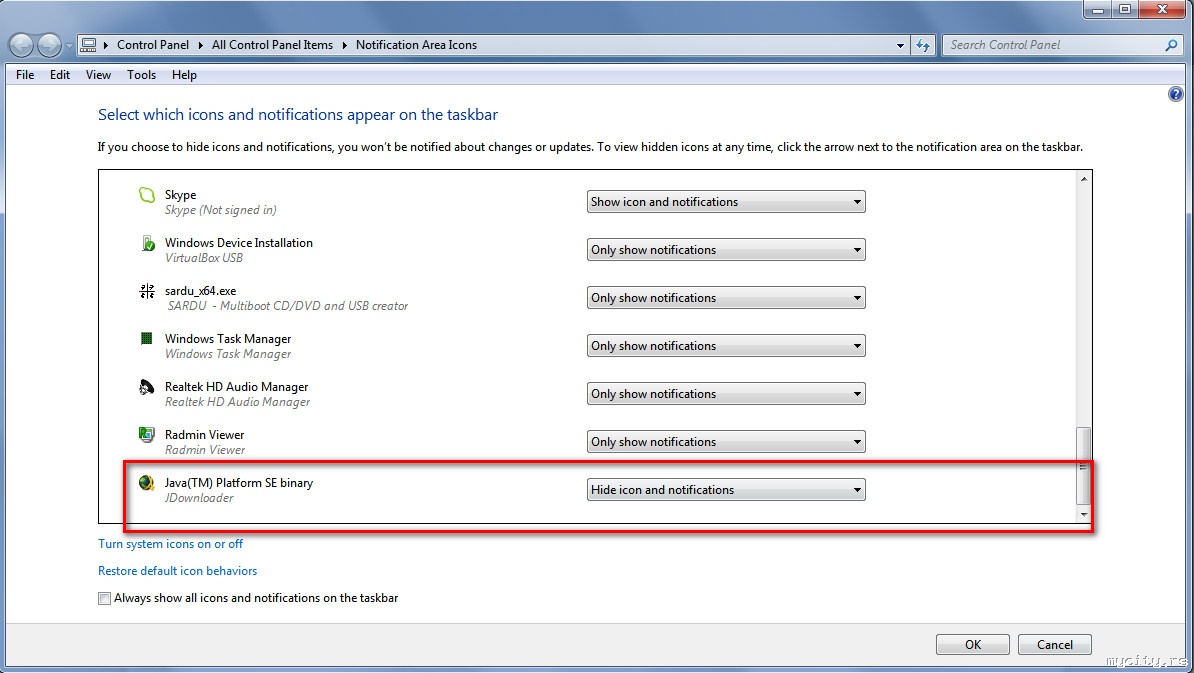Click the sardu_x64.exe name label
This screenshot has width=1194, height=673.
(x=201, y=291)
